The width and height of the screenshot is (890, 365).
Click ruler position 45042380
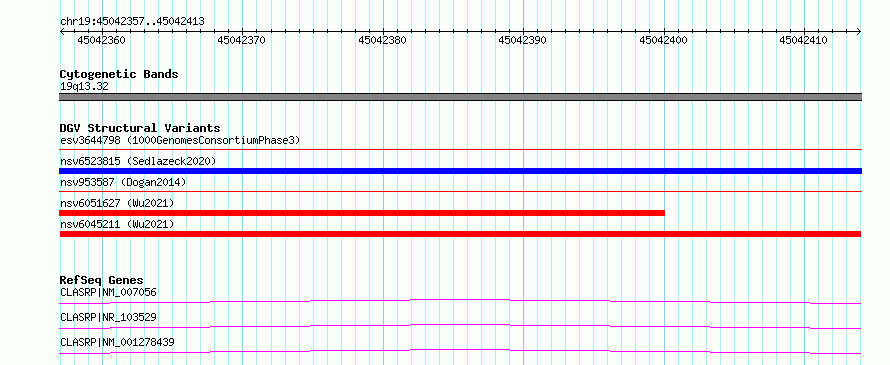pos(383,40)
